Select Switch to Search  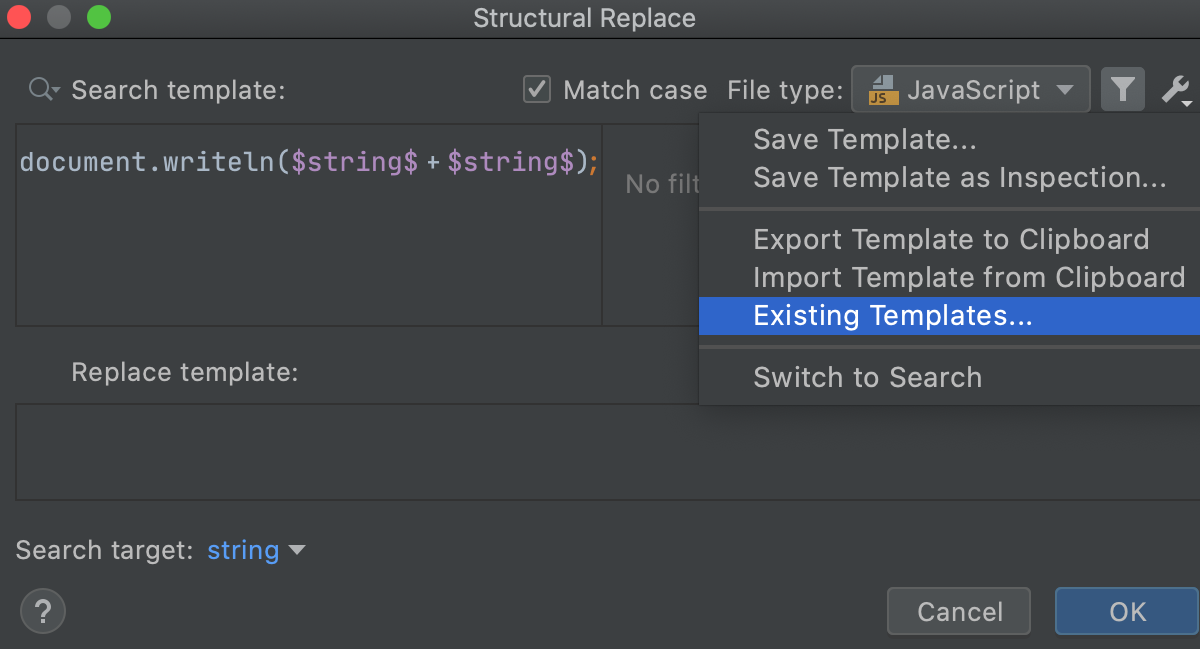(x=866, y=377)
